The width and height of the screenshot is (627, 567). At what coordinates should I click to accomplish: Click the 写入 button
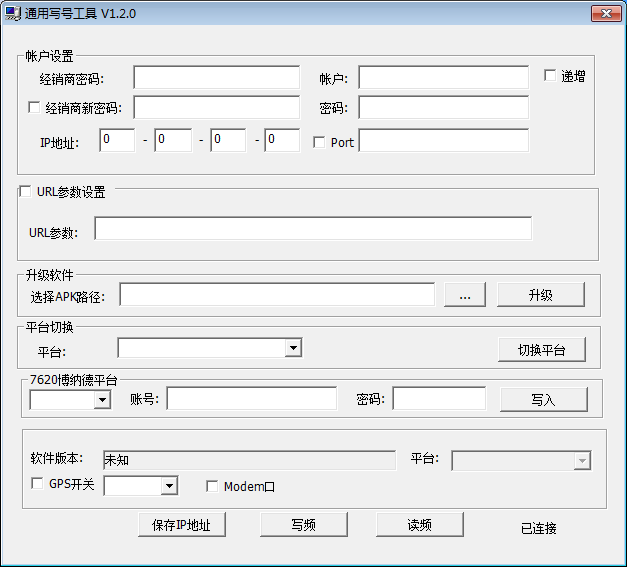pyautogui.click(x=544, y=399)
